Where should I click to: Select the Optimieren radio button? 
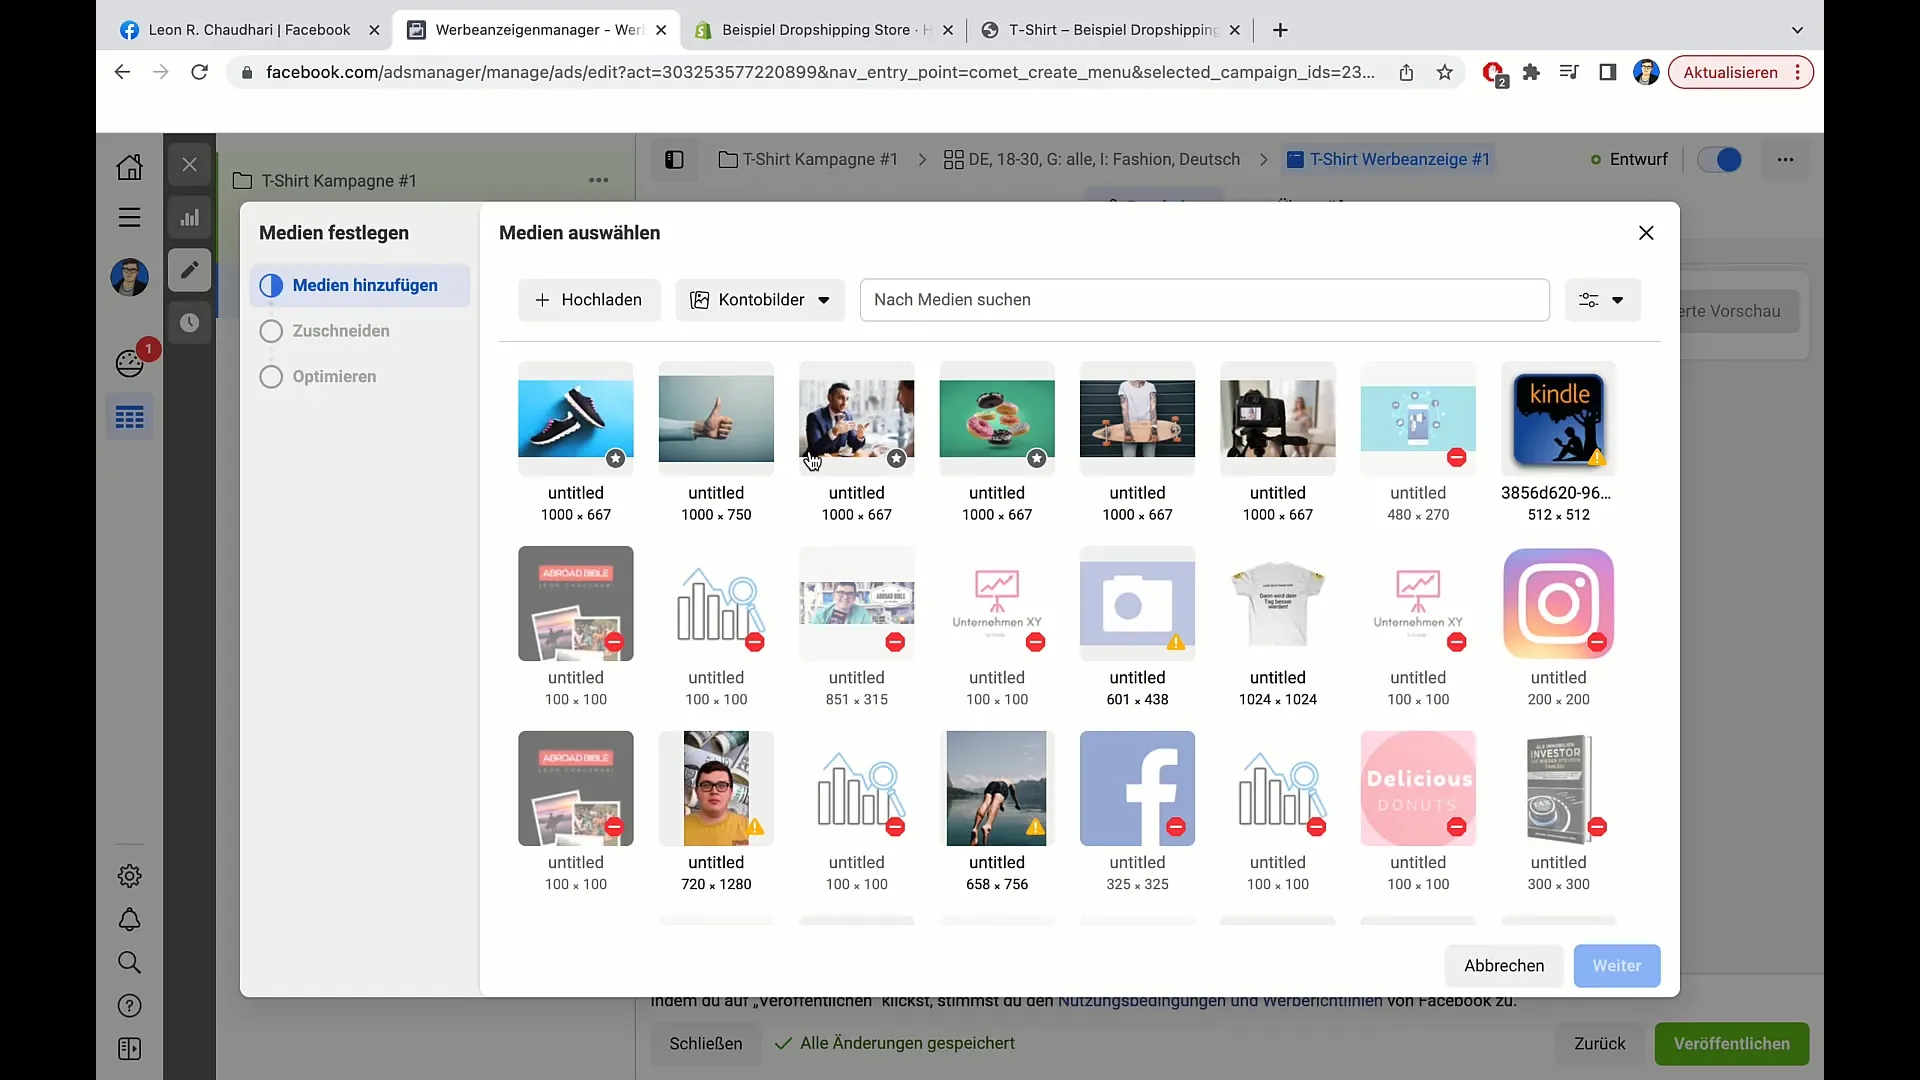pyautogui.click(x=270, y=376)
